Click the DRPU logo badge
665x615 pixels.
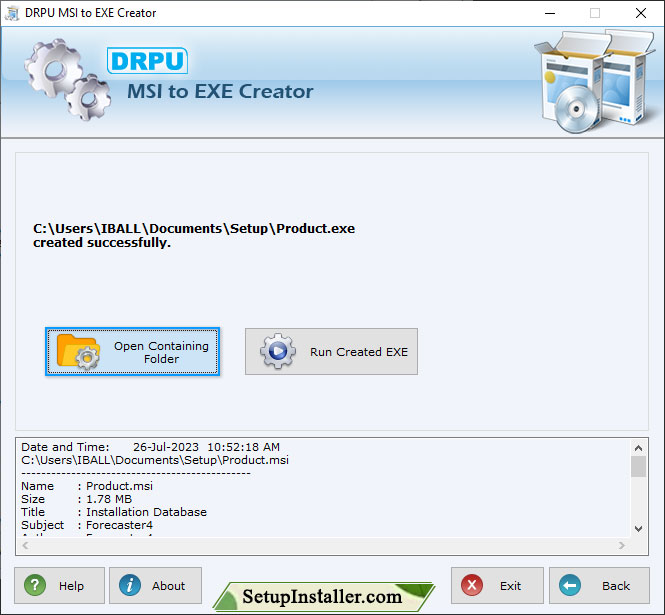147,61
